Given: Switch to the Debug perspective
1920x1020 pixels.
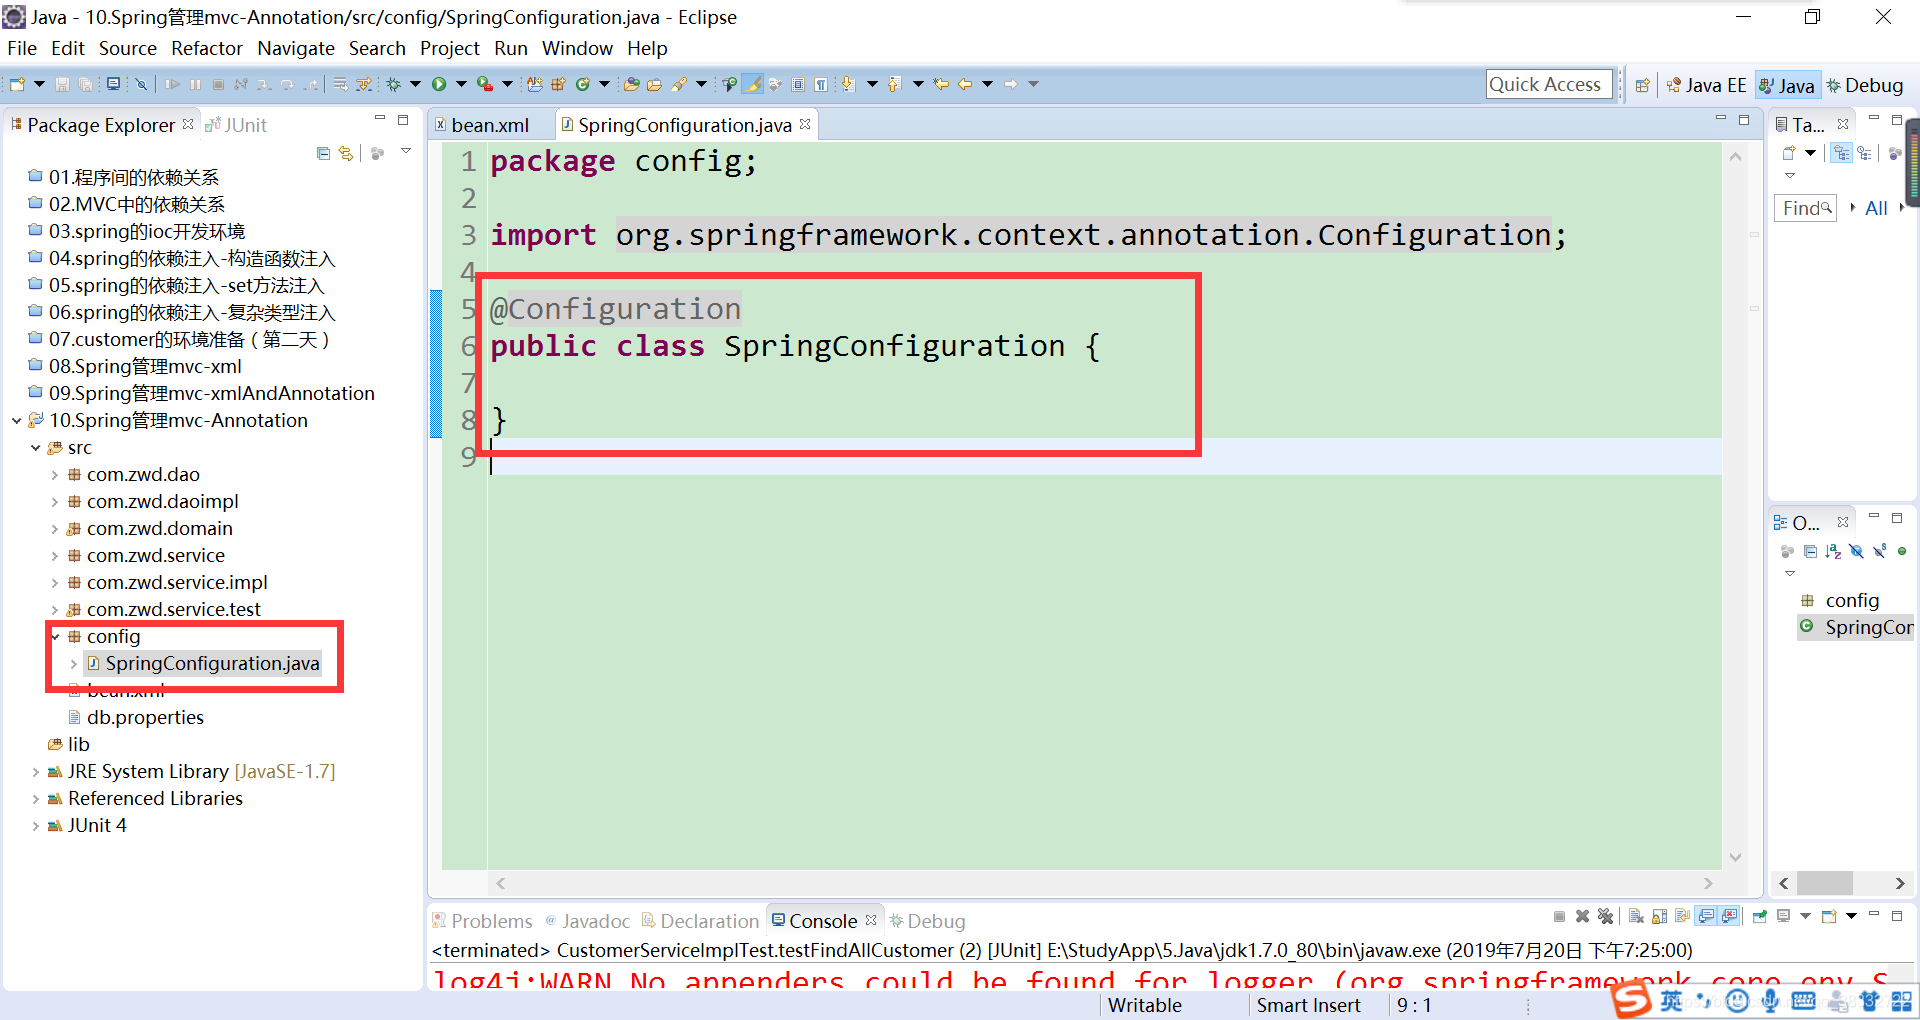Looking at the screenshot, I should (1865, 85).
